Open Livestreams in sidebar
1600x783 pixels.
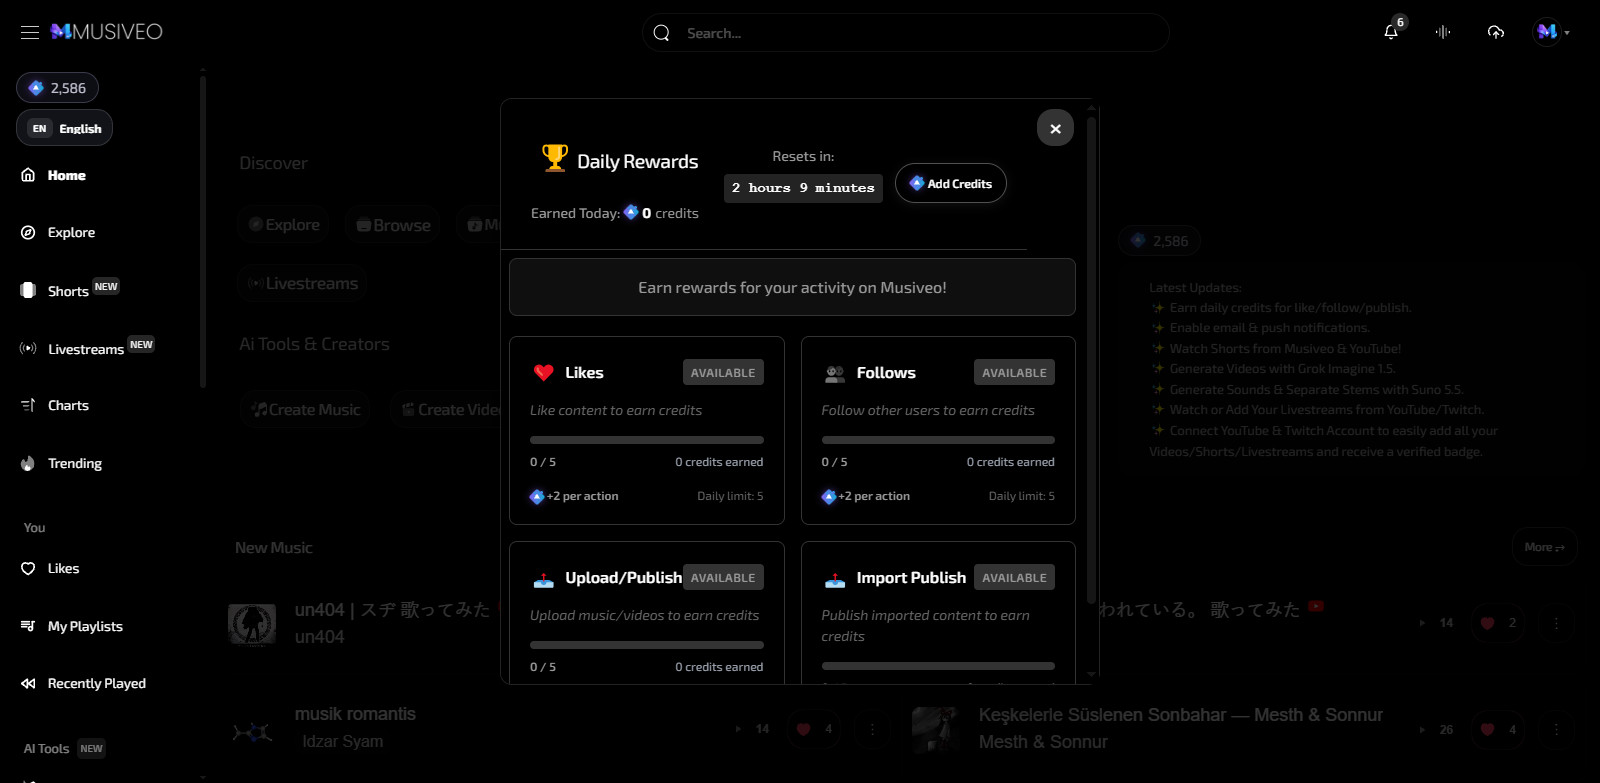coord(86,349)
